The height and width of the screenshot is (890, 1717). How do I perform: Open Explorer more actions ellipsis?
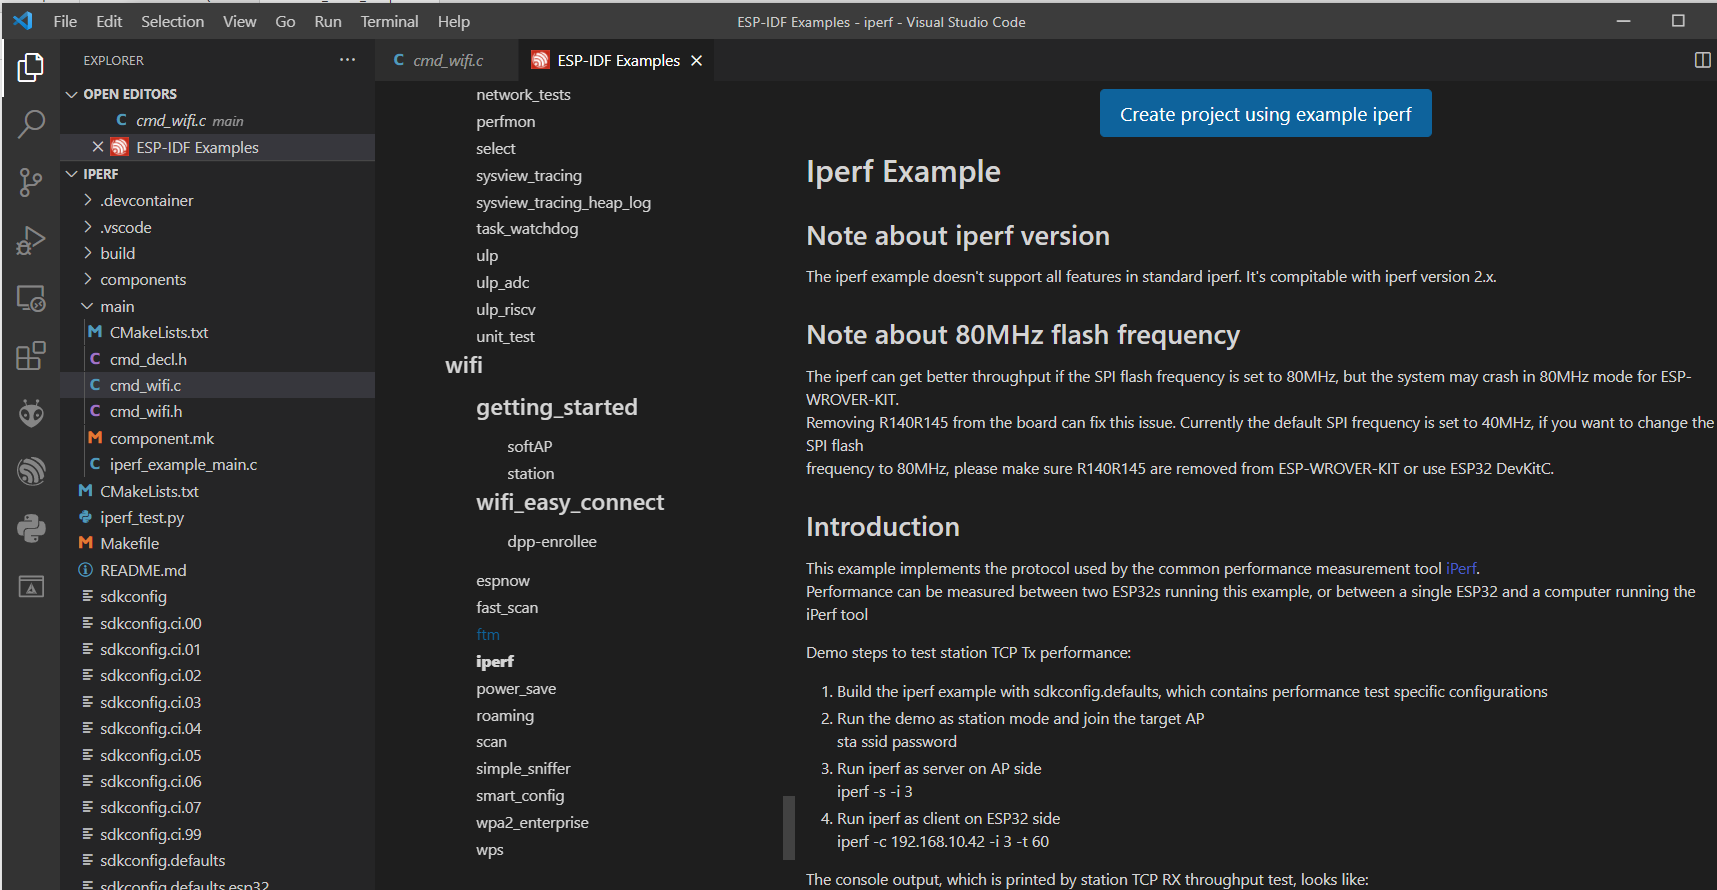[347, 60]
